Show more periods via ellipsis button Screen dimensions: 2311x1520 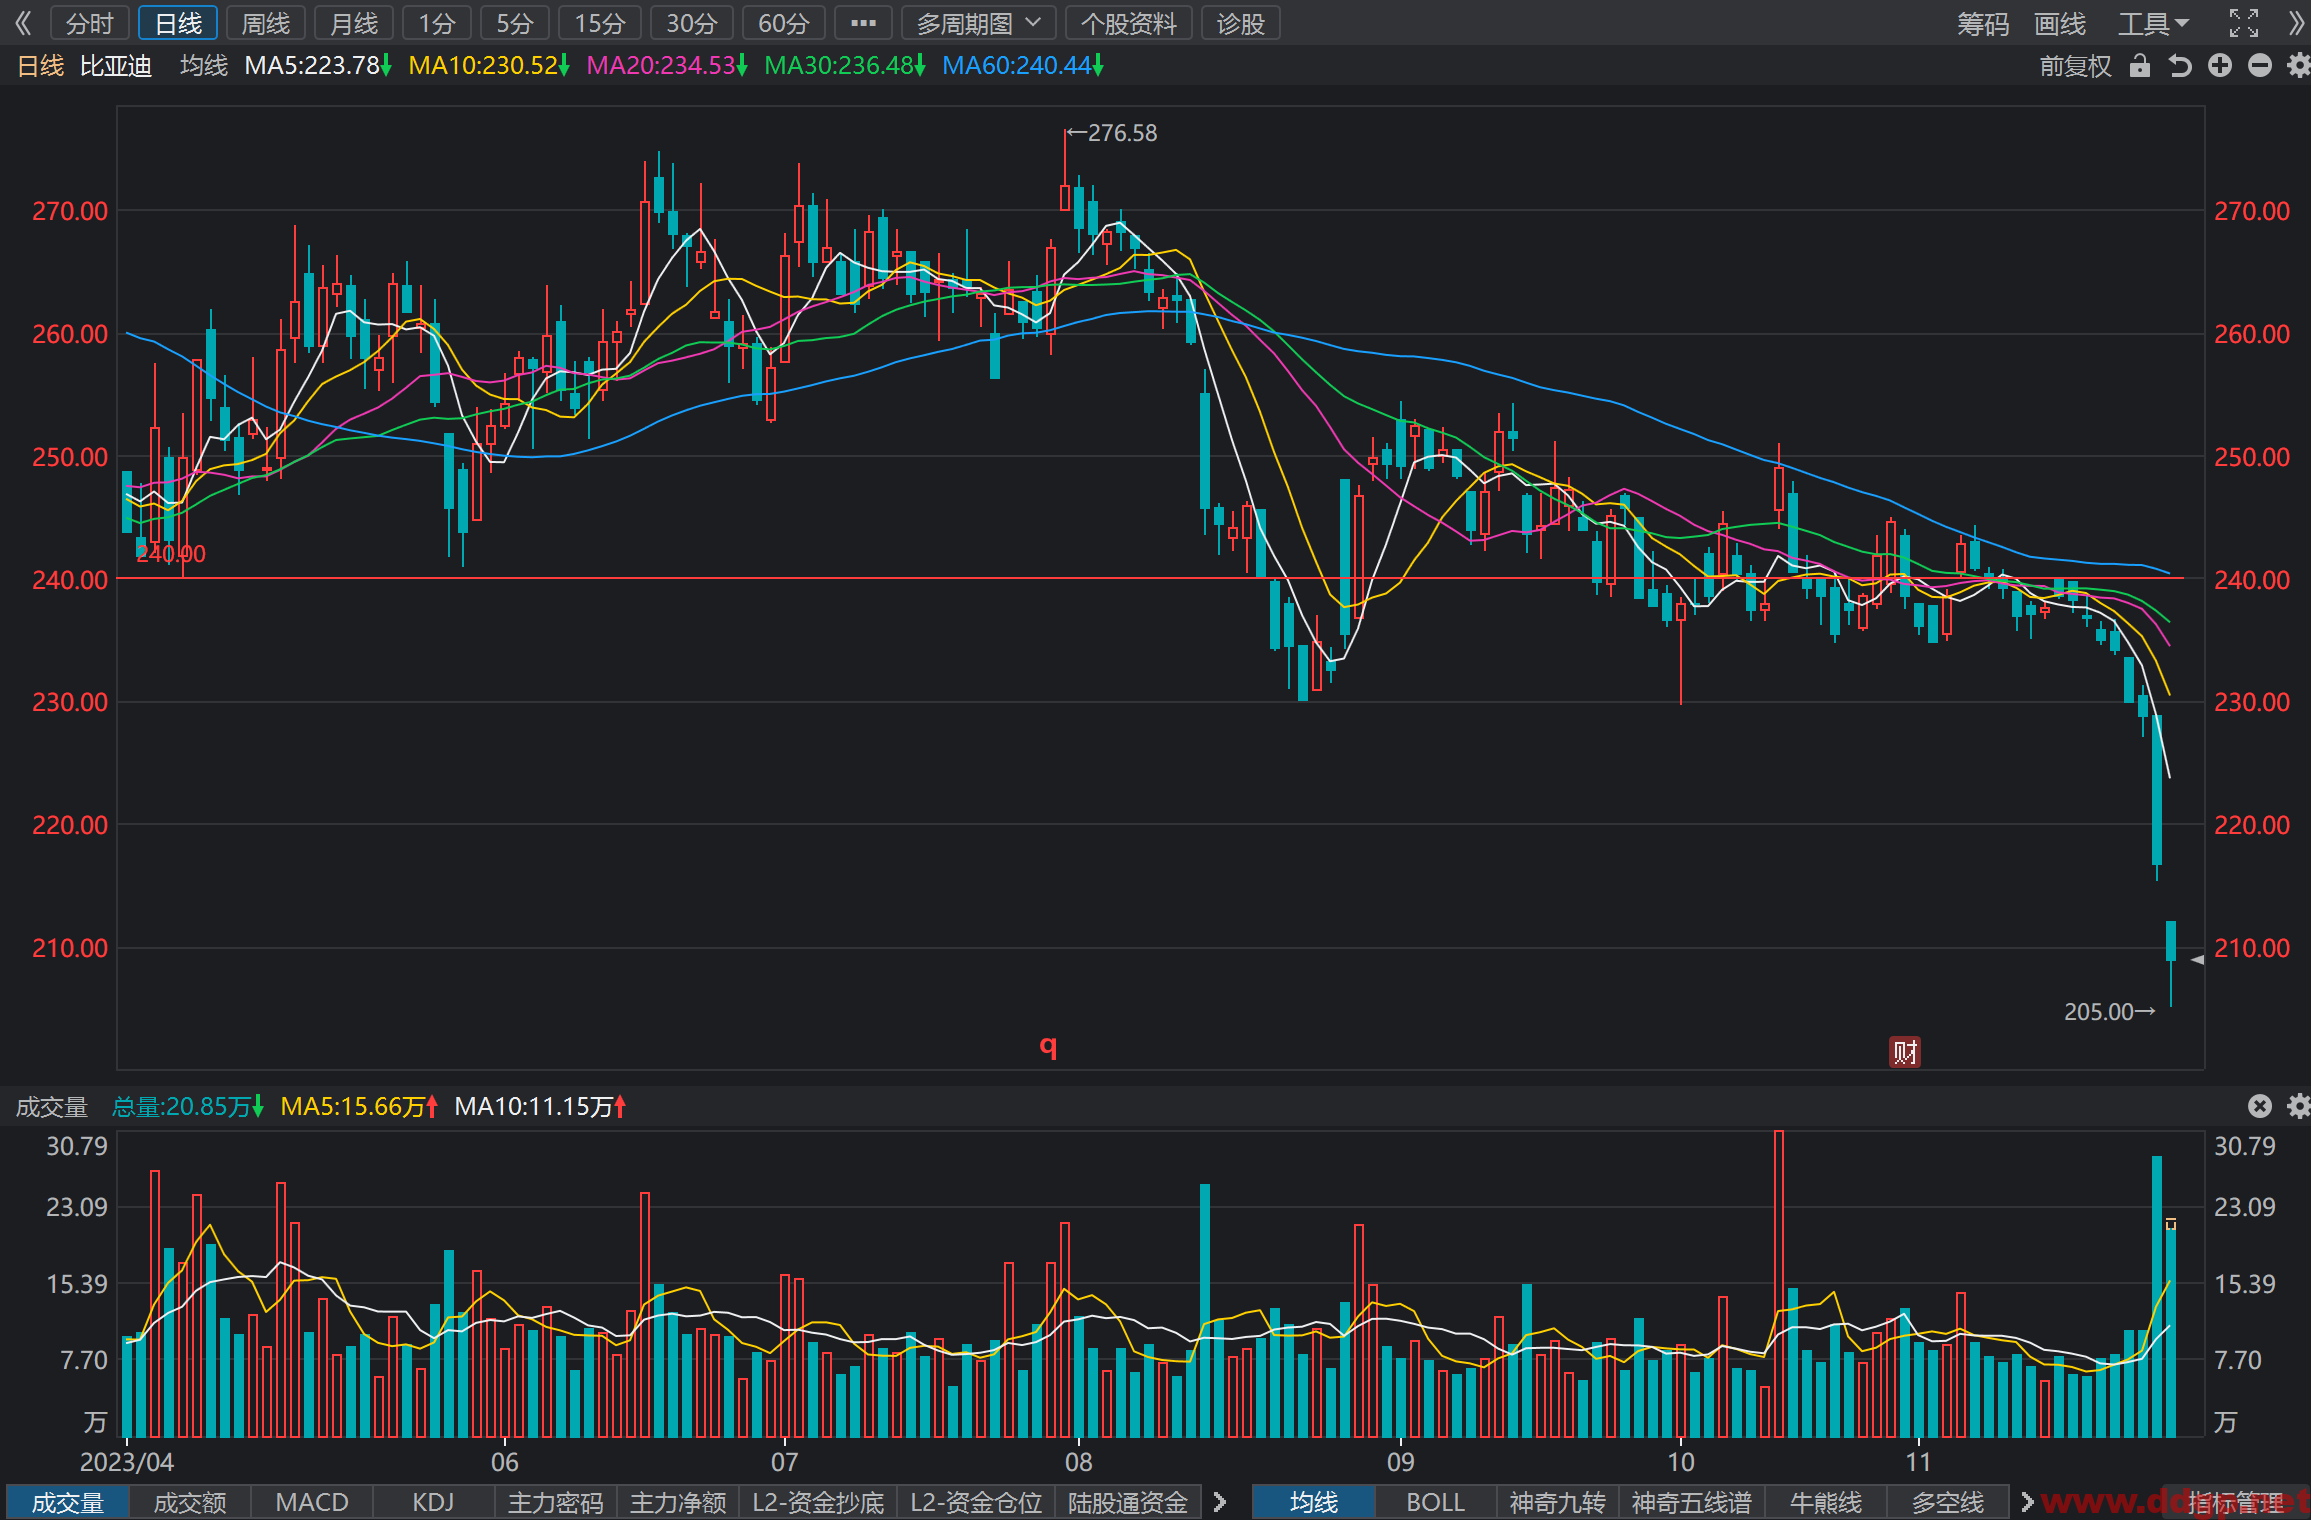(x=863, y=23)
